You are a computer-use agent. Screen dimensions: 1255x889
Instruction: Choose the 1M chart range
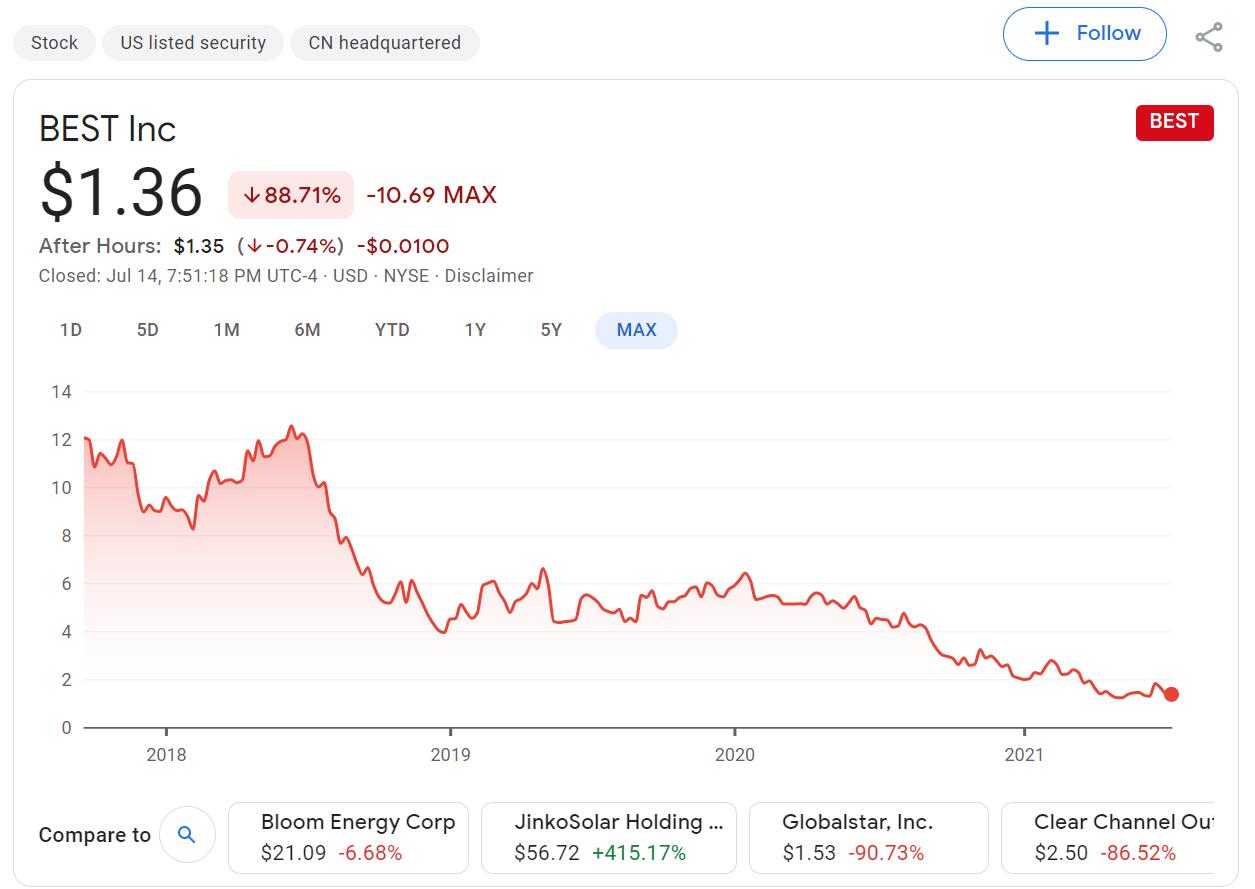(x=227, y=330)
